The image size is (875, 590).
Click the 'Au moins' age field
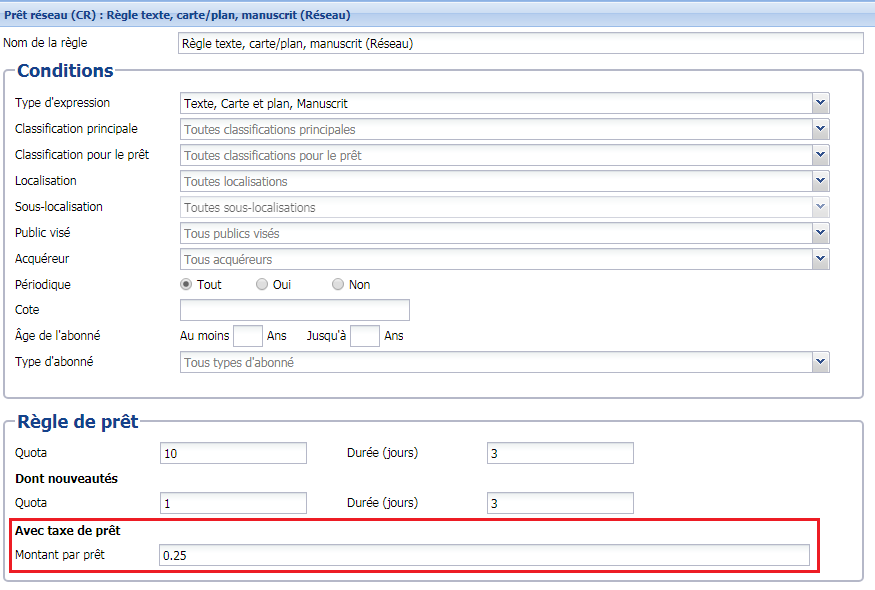coord(247,336)
